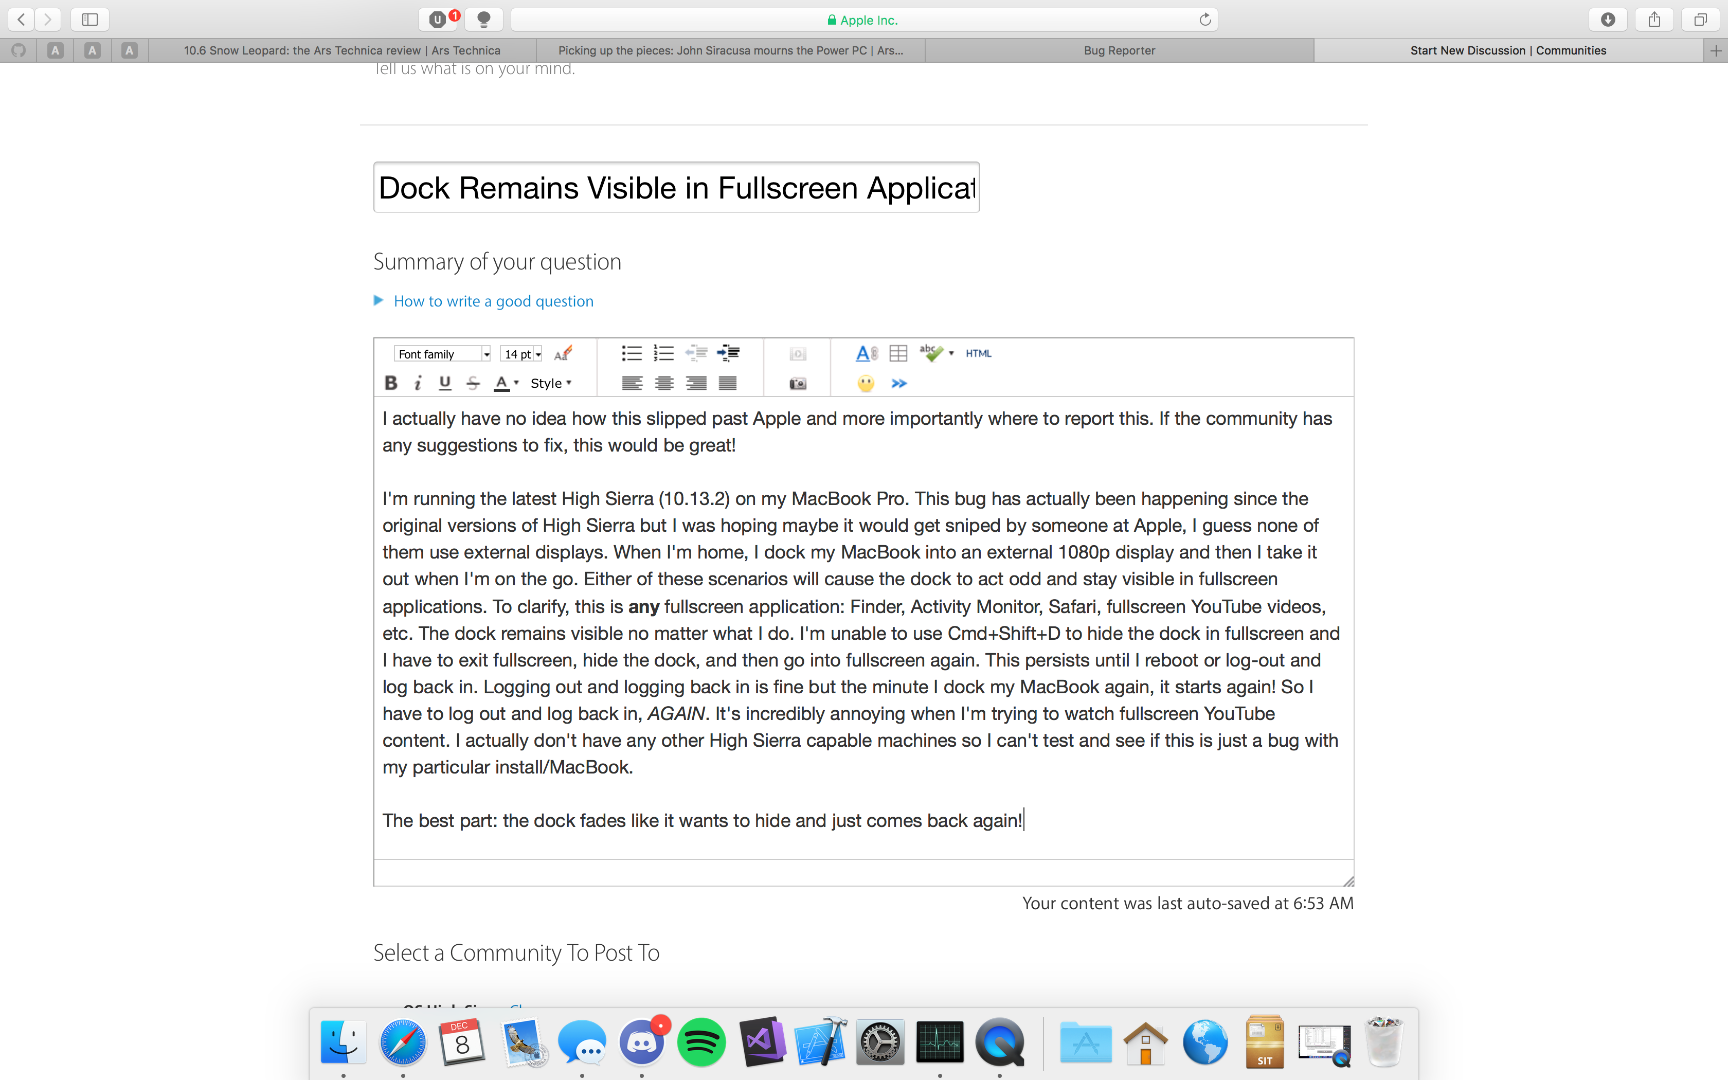The image size is (1728, 1080).
Task: Align text to the right
Action: [x=696, y=383]
